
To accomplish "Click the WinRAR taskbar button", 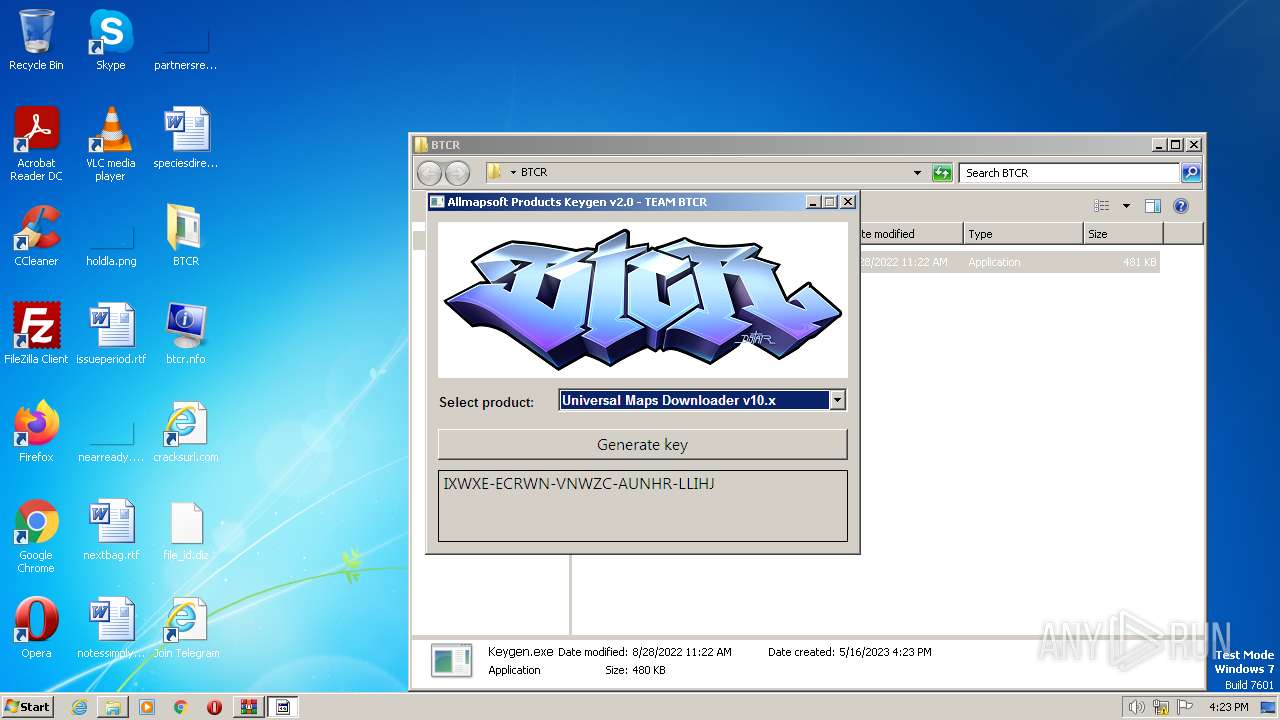I will pyautogui.click(x=249, y=707).
